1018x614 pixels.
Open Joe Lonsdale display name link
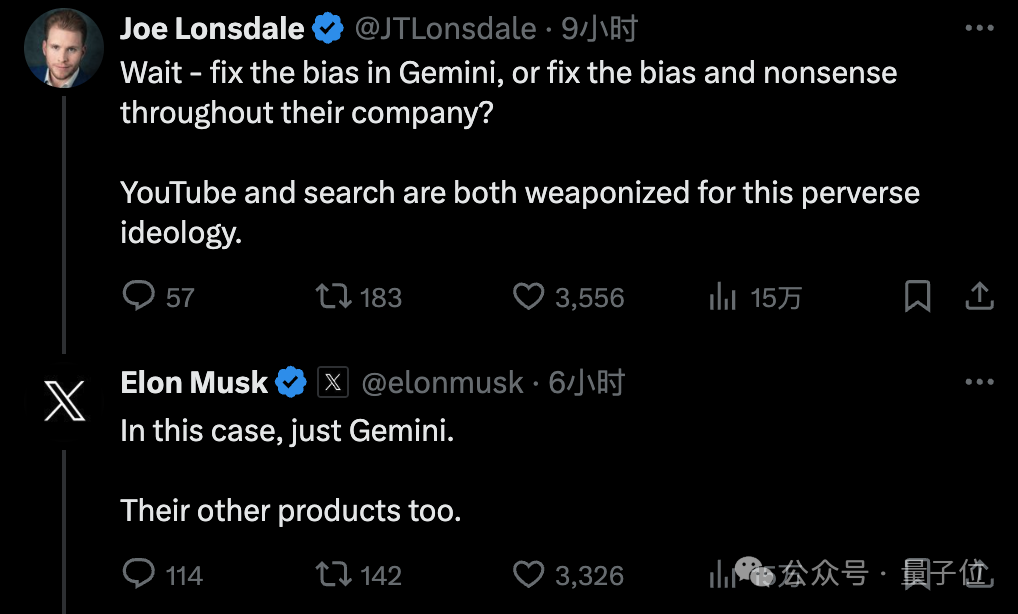(x=212, y=29)
